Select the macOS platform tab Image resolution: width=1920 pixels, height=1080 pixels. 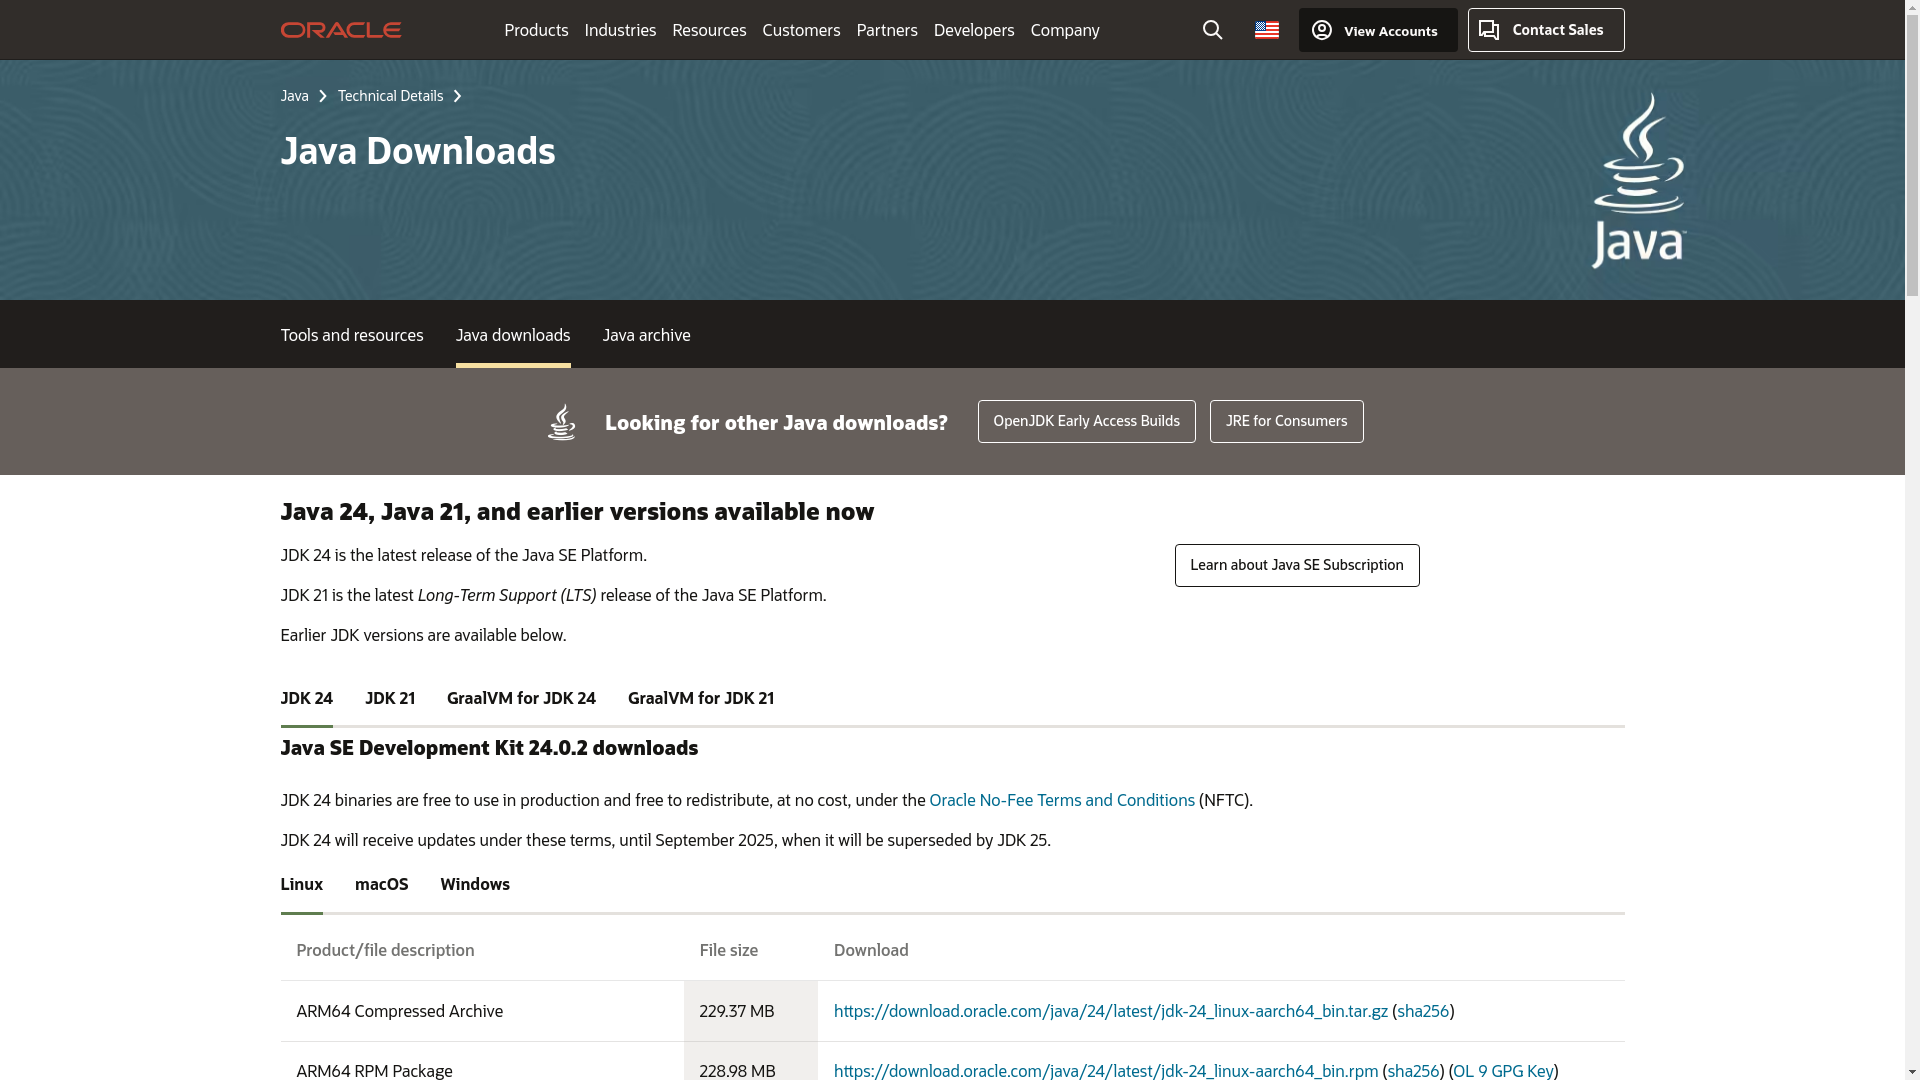pyautogui.click(x=381, y=884)
